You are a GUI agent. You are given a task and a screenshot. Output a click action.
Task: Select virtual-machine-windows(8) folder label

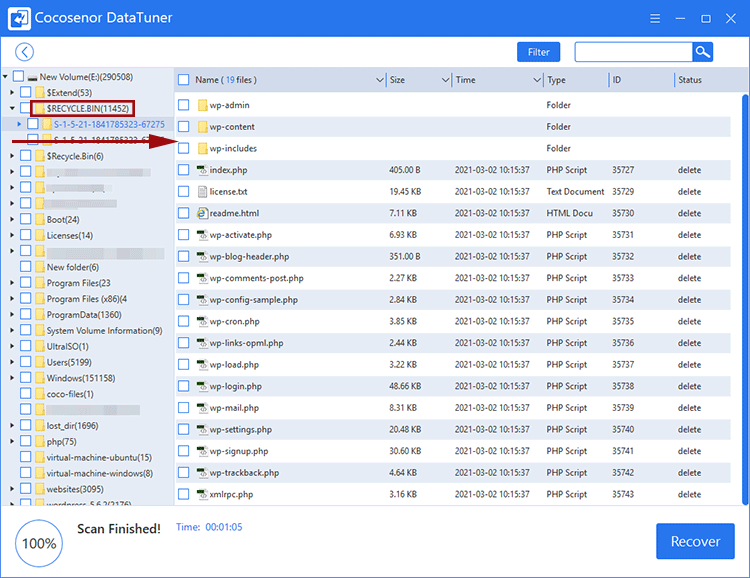pos(99,473)
